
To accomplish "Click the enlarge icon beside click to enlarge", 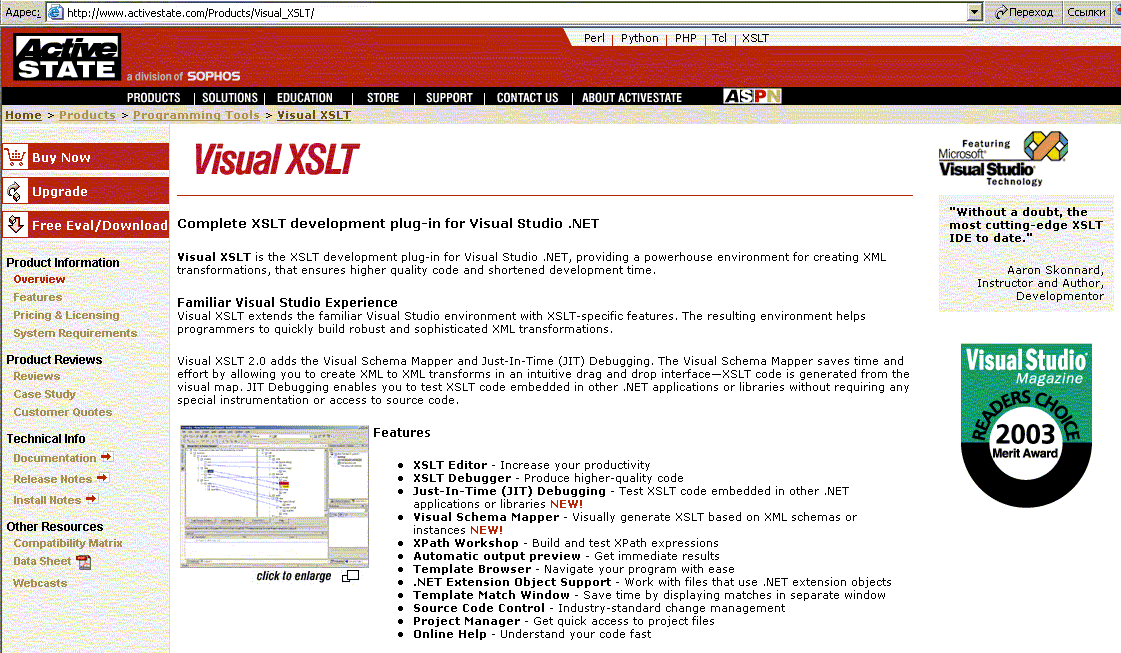I will pos(350,576).
